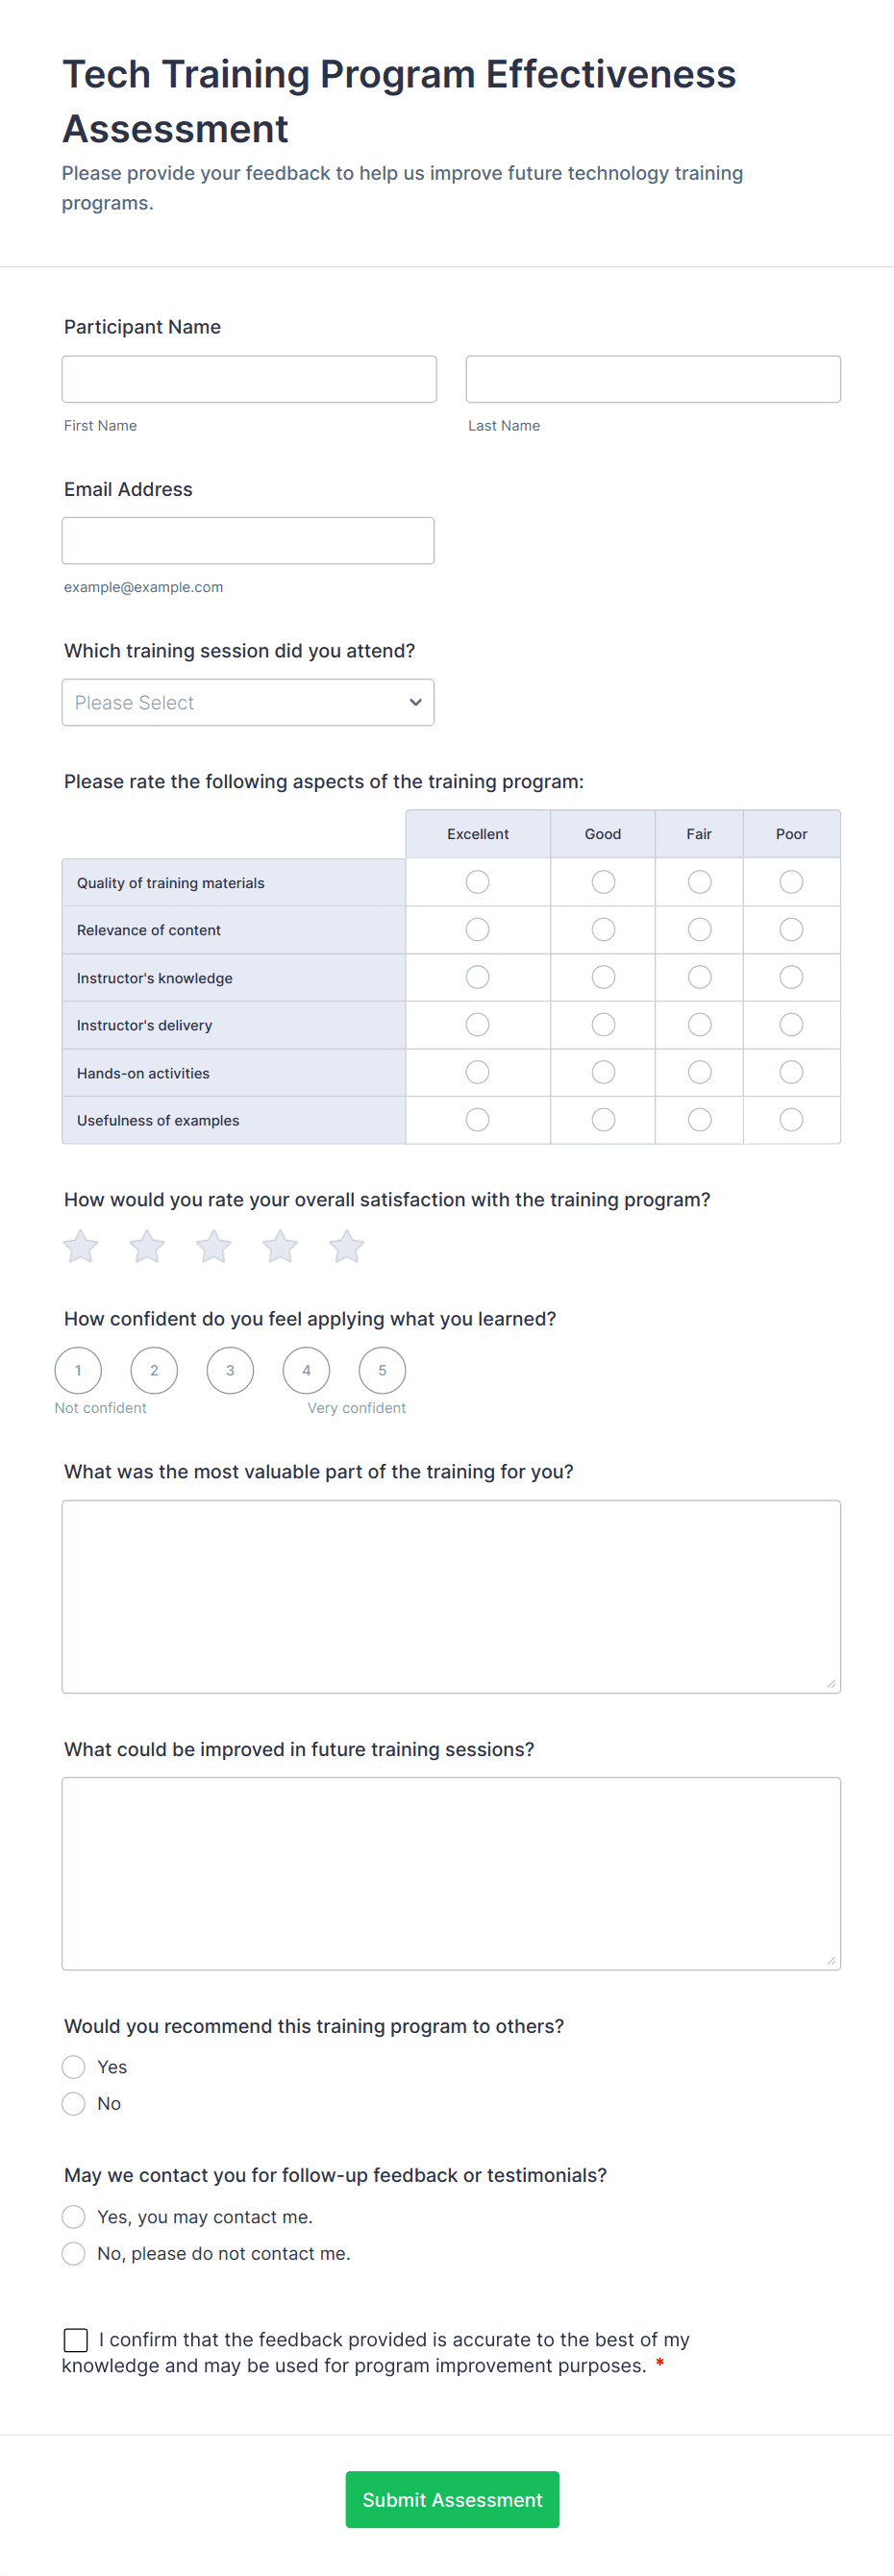
Task: Click the Submit Assessment button
Action: [x=451, y=2499]
